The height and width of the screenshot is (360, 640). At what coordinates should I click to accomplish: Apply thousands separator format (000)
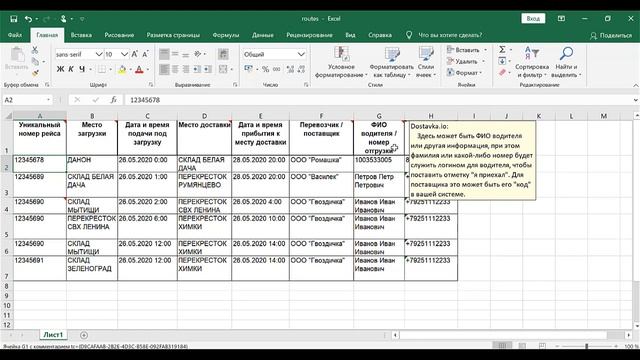point(277,69)
